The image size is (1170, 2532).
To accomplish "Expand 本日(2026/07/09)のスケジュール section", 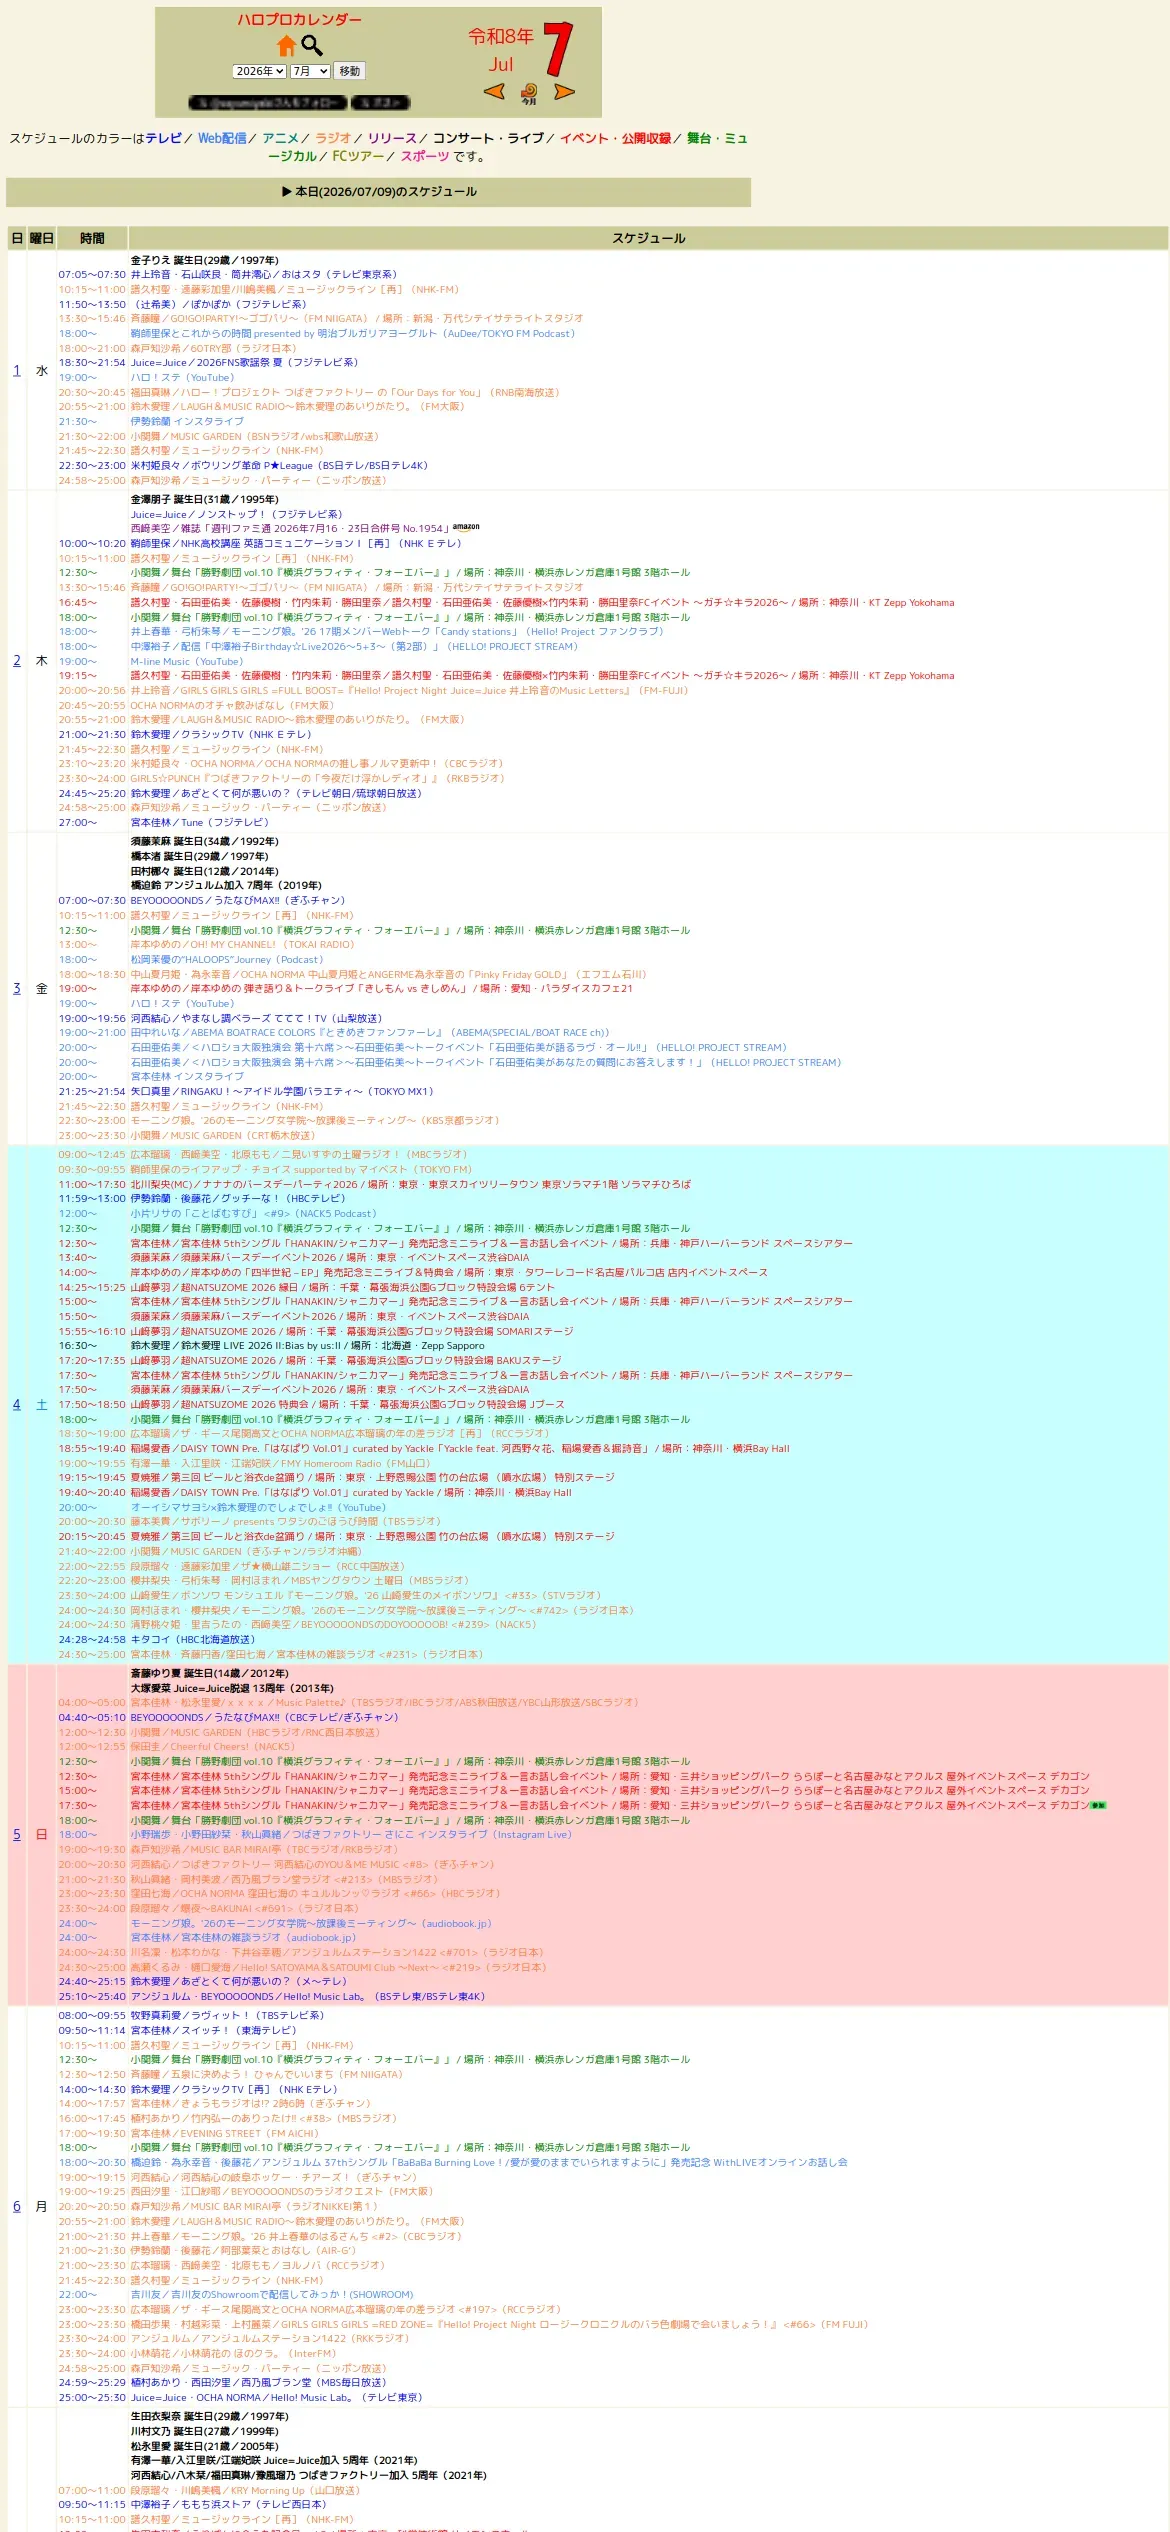I will [x=379, y=192].
